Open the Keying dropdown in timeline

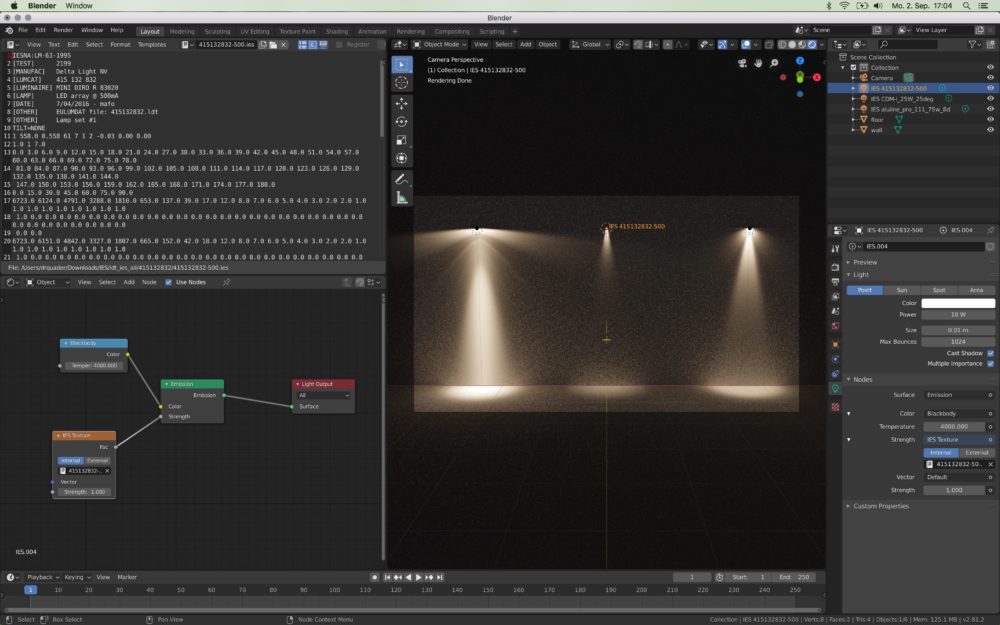[x=77, y=577]
